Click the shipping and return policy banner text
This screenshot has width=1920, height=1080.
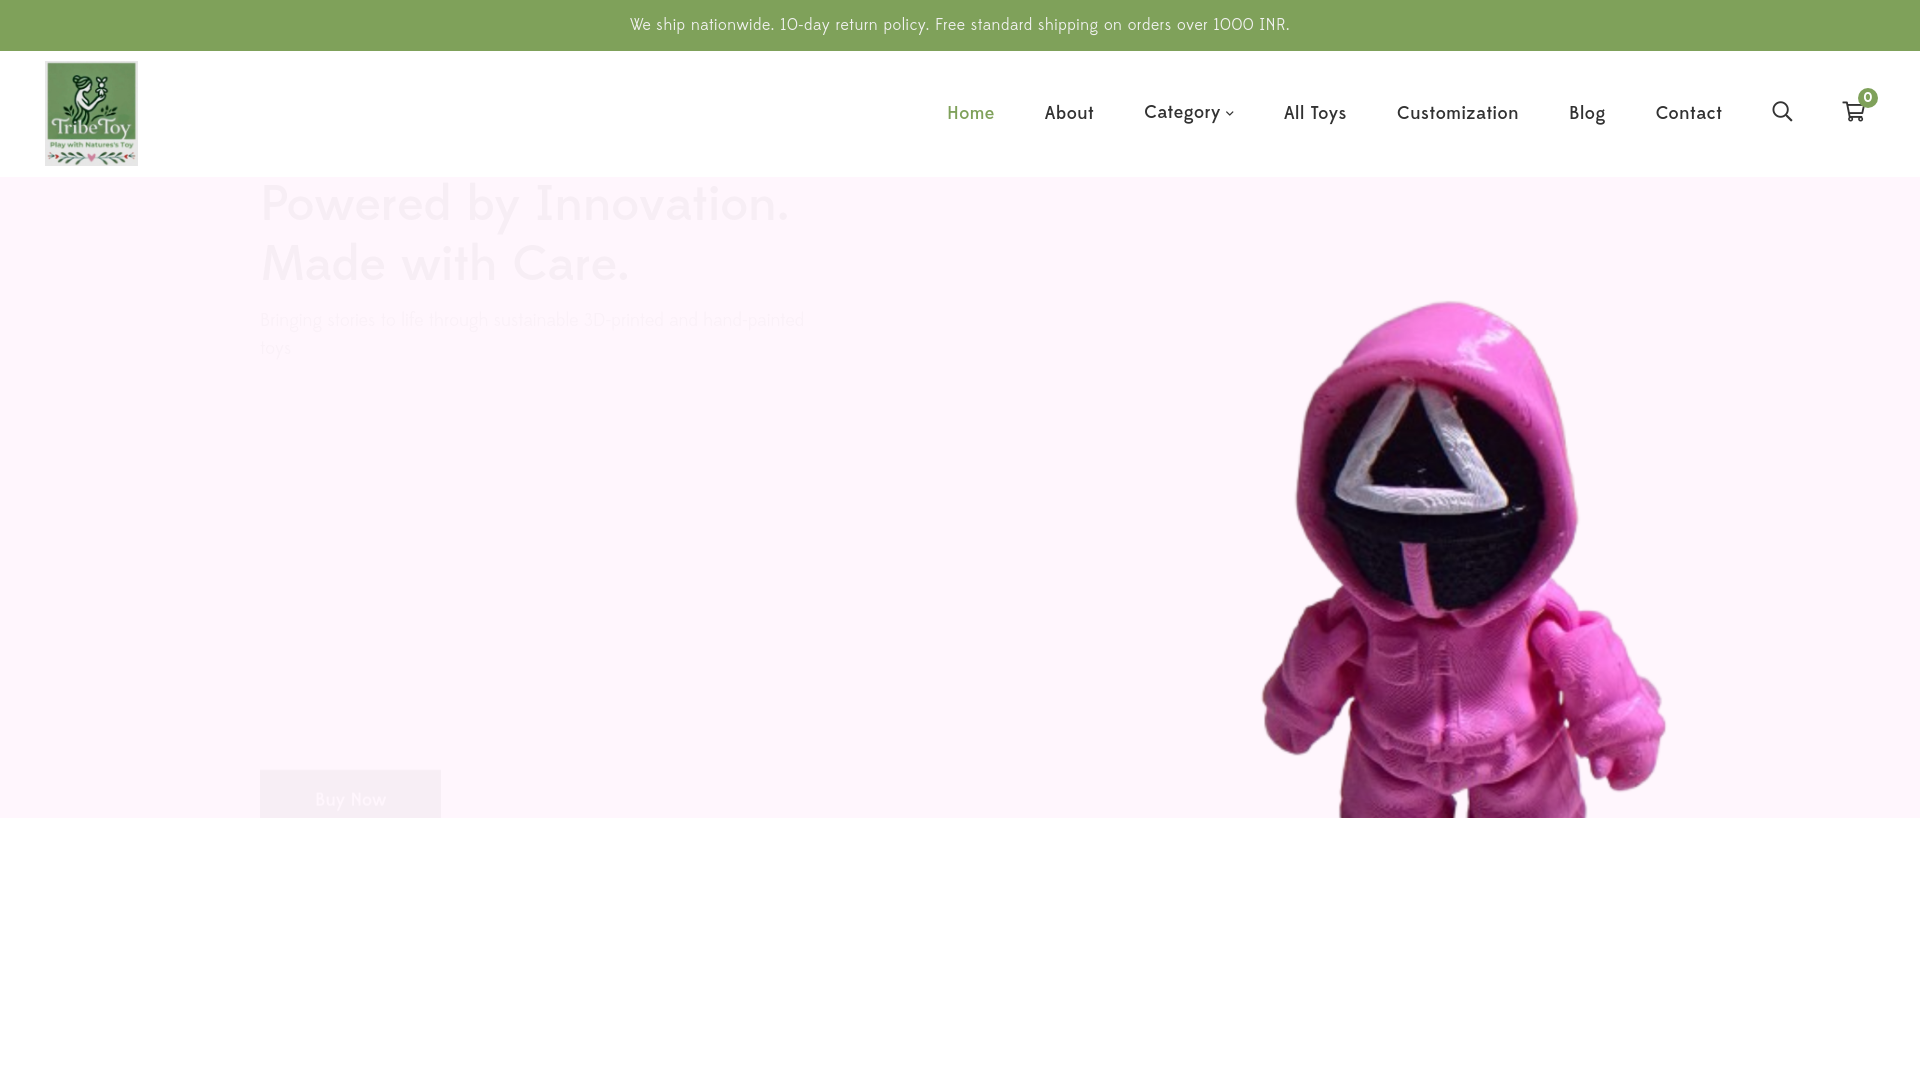click(960, 25)
